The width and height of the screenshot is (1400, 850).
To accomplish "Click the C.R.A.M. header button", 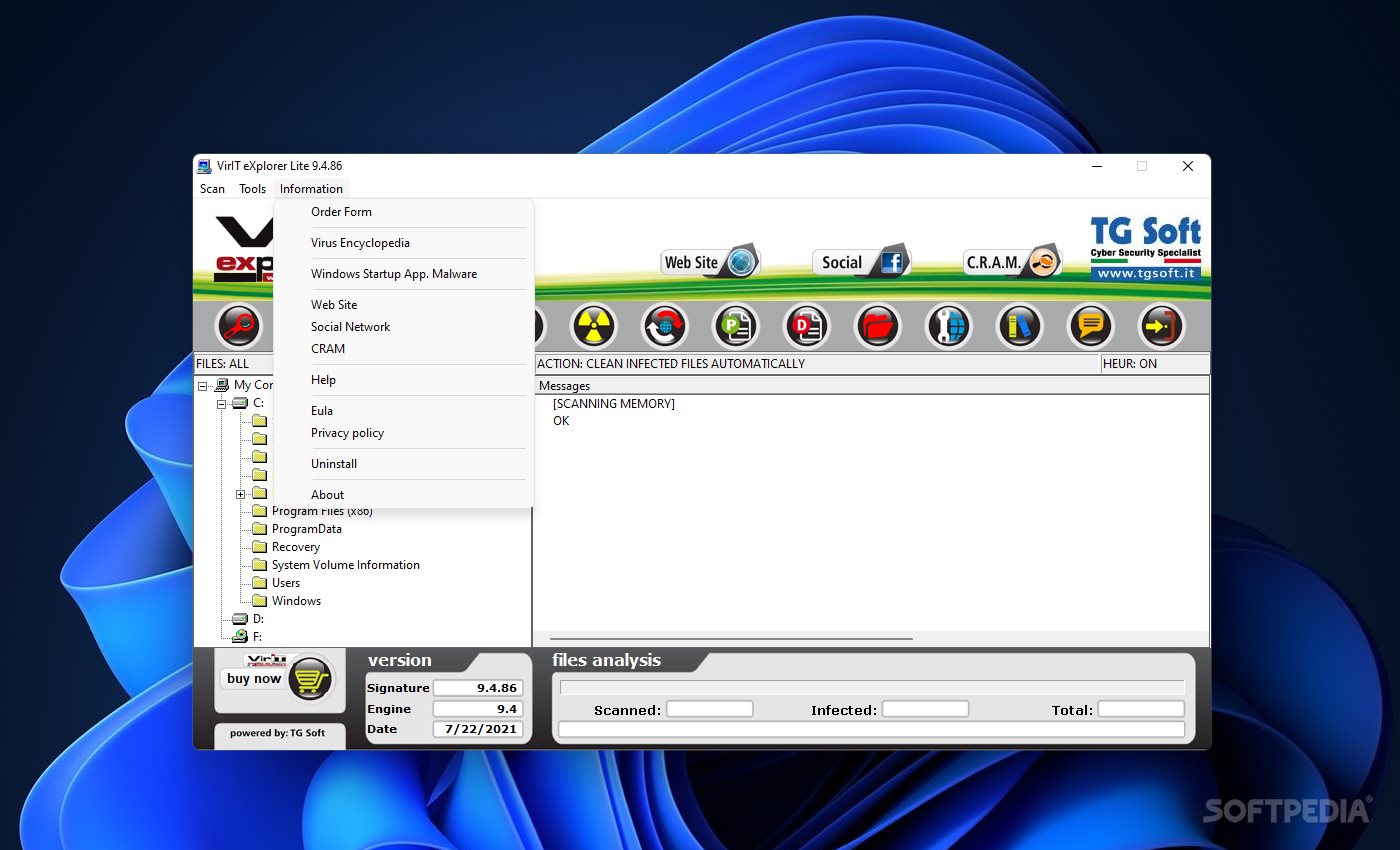I will pyautogui.click(x=1012, y=262).
